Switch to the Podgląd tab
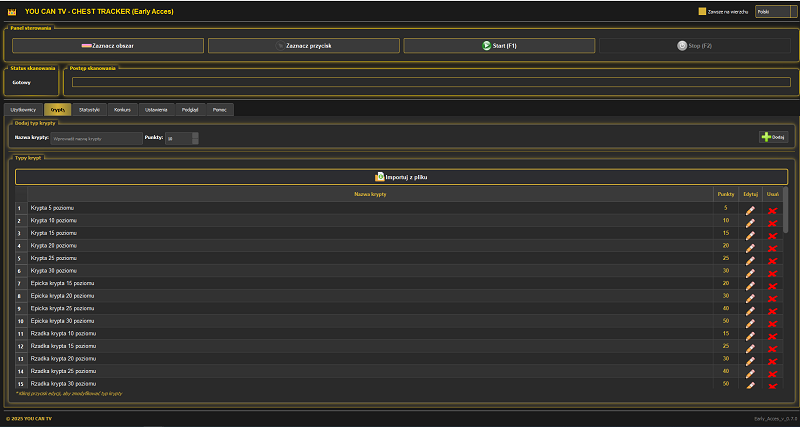Screen dimensions: 800x427 click(190, 110)
